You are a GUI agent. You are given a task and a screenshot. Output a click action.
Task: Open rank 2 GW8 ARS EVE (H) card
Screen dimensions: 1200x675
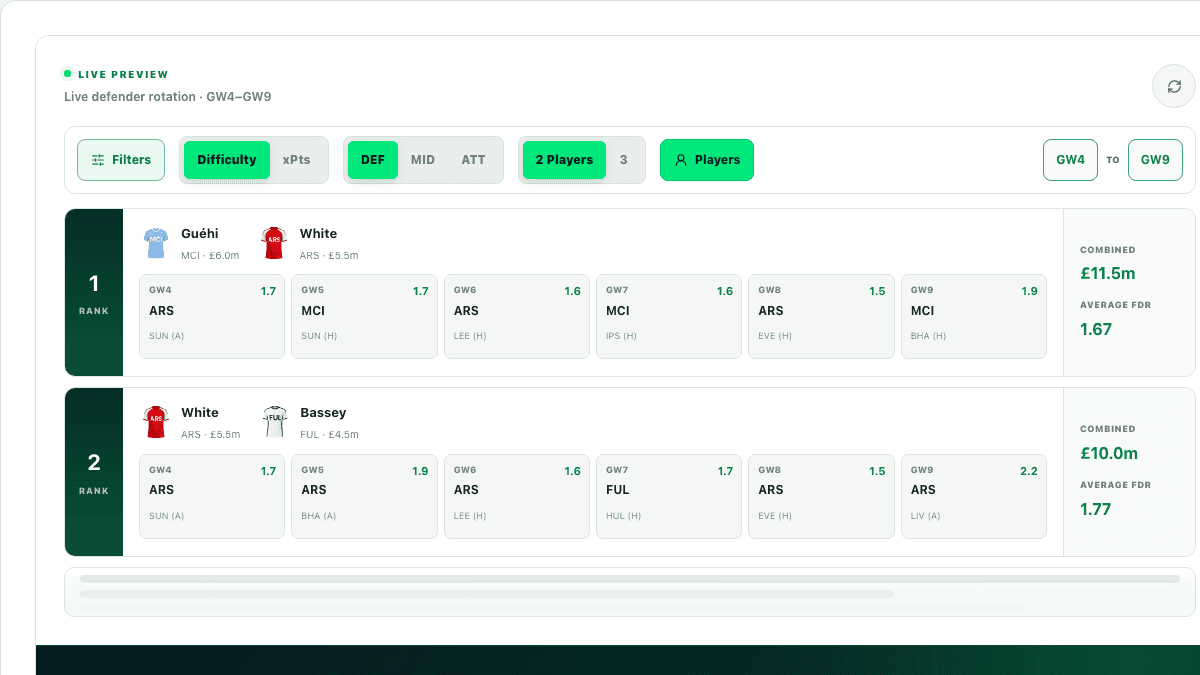(821, 497)
